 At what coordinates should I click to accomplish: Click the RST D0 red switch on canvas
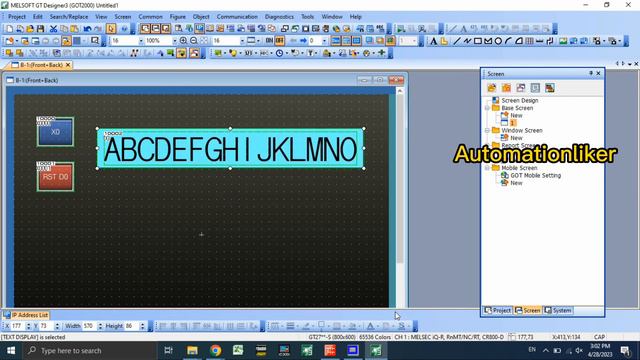[56, 177]
